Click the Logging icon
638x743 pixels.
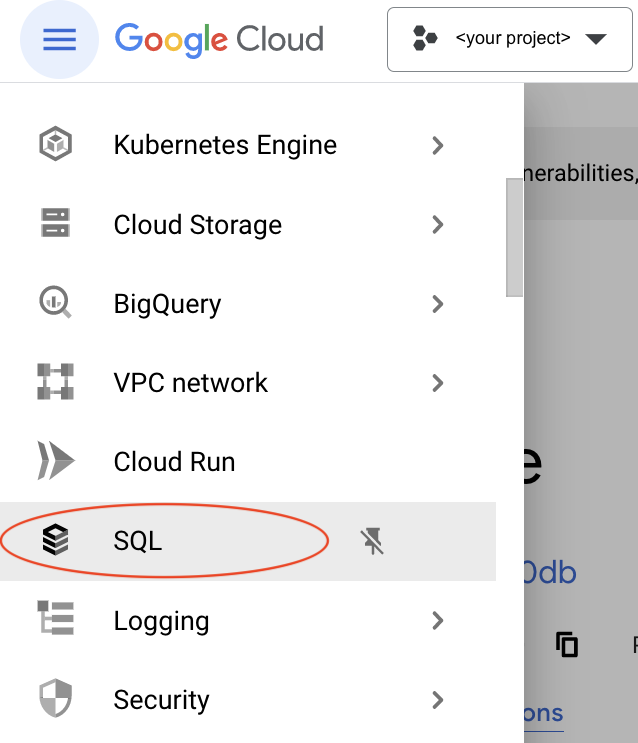pos(55,620)
